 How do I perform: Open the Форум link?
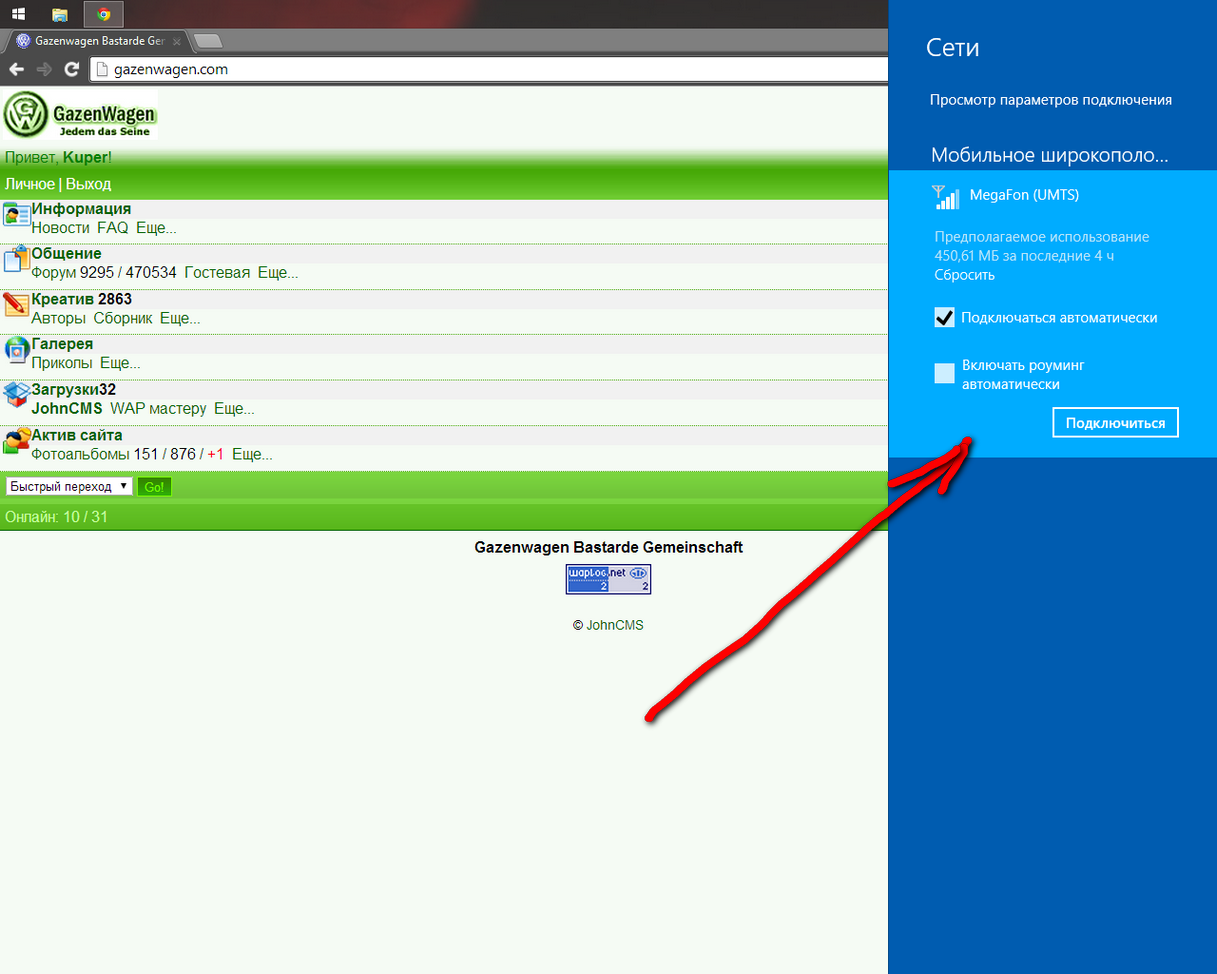pyautogui.click(x=54, y=273)
